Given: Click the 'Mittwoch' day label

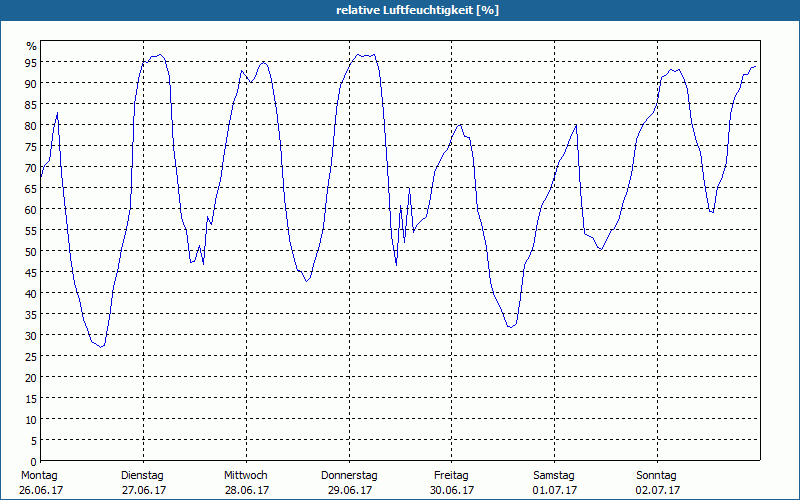Looking at the screenshot, I should 245,476.
